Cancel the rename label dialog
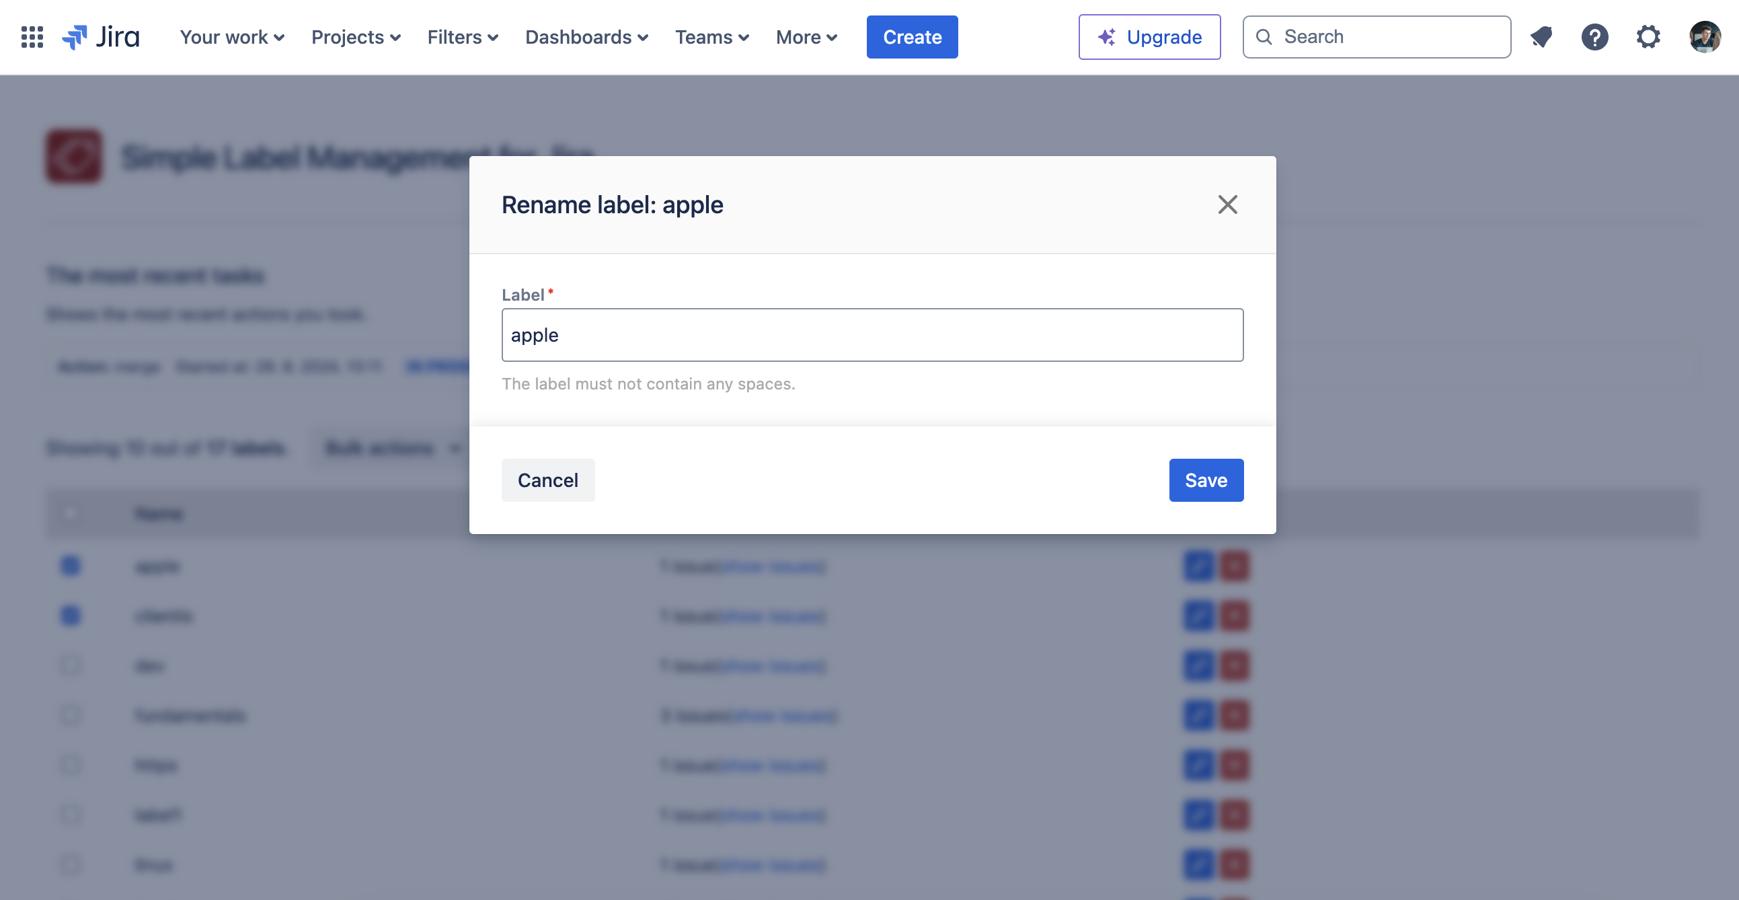This screenshot has width=1739, height=900. pos(548,480)
